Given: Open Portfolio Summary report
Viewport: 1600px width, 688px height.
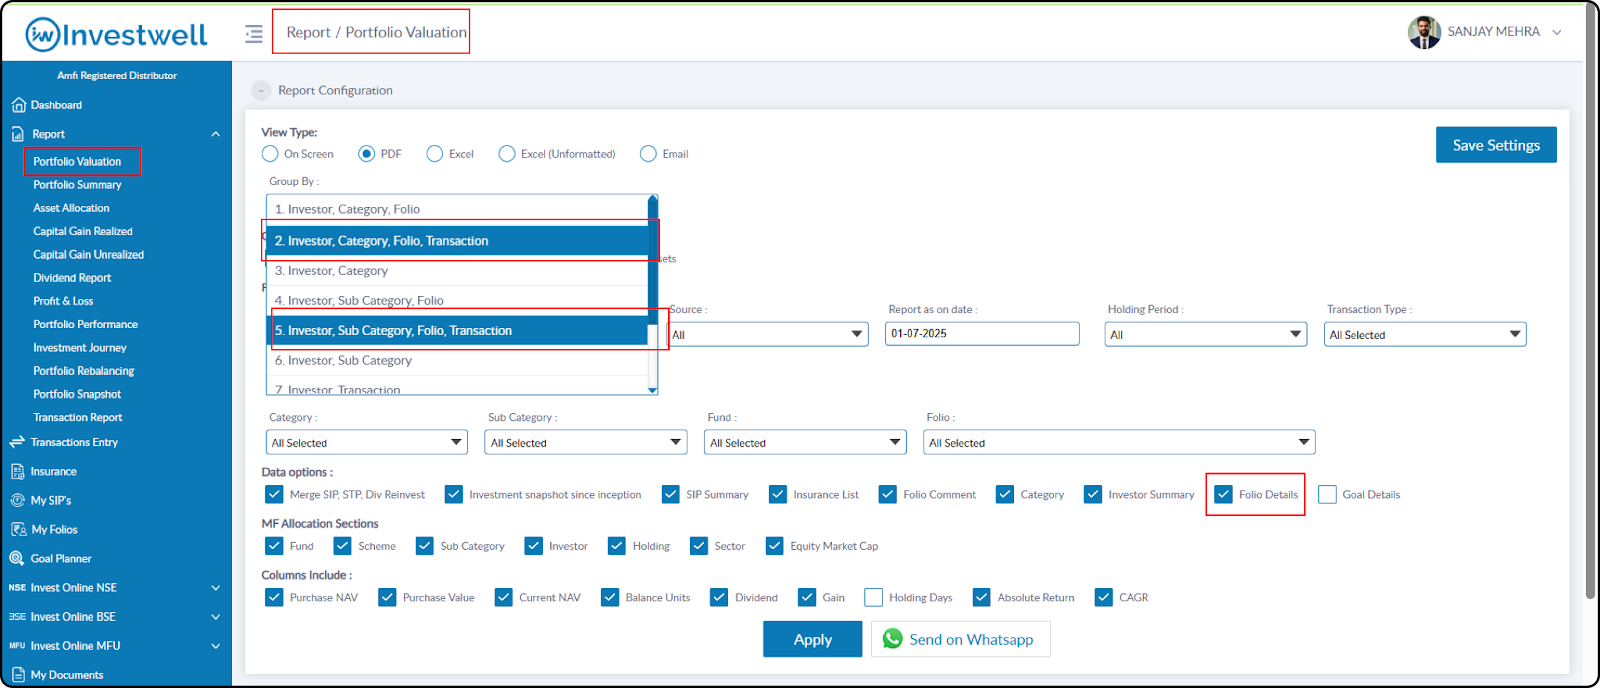Looking at the screenshot, I should tap(77, 185).
